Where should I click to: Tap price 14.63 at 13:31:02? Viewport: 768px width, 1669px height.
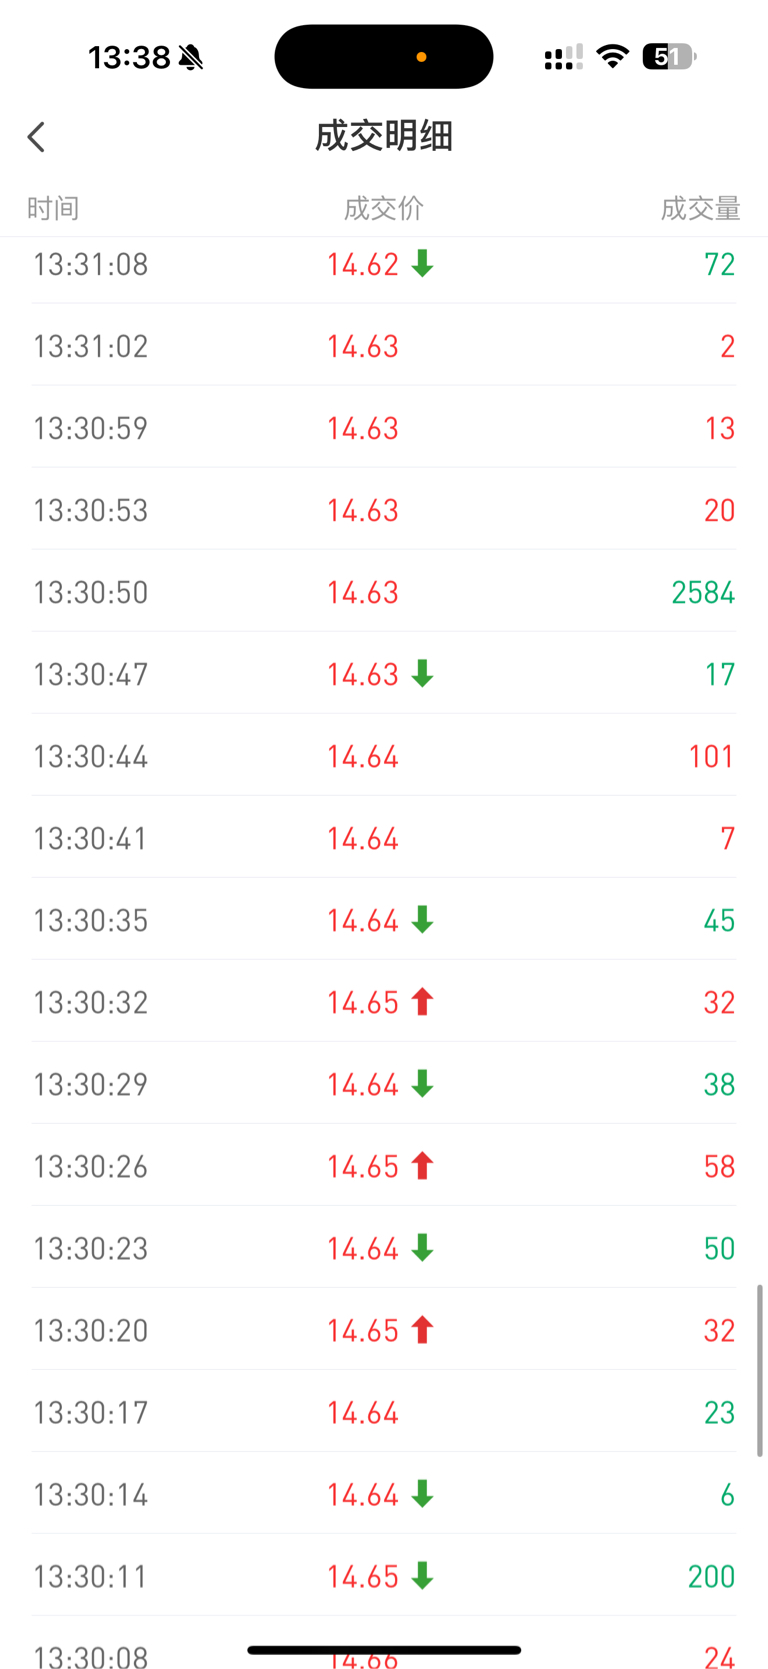pos(363,346)
